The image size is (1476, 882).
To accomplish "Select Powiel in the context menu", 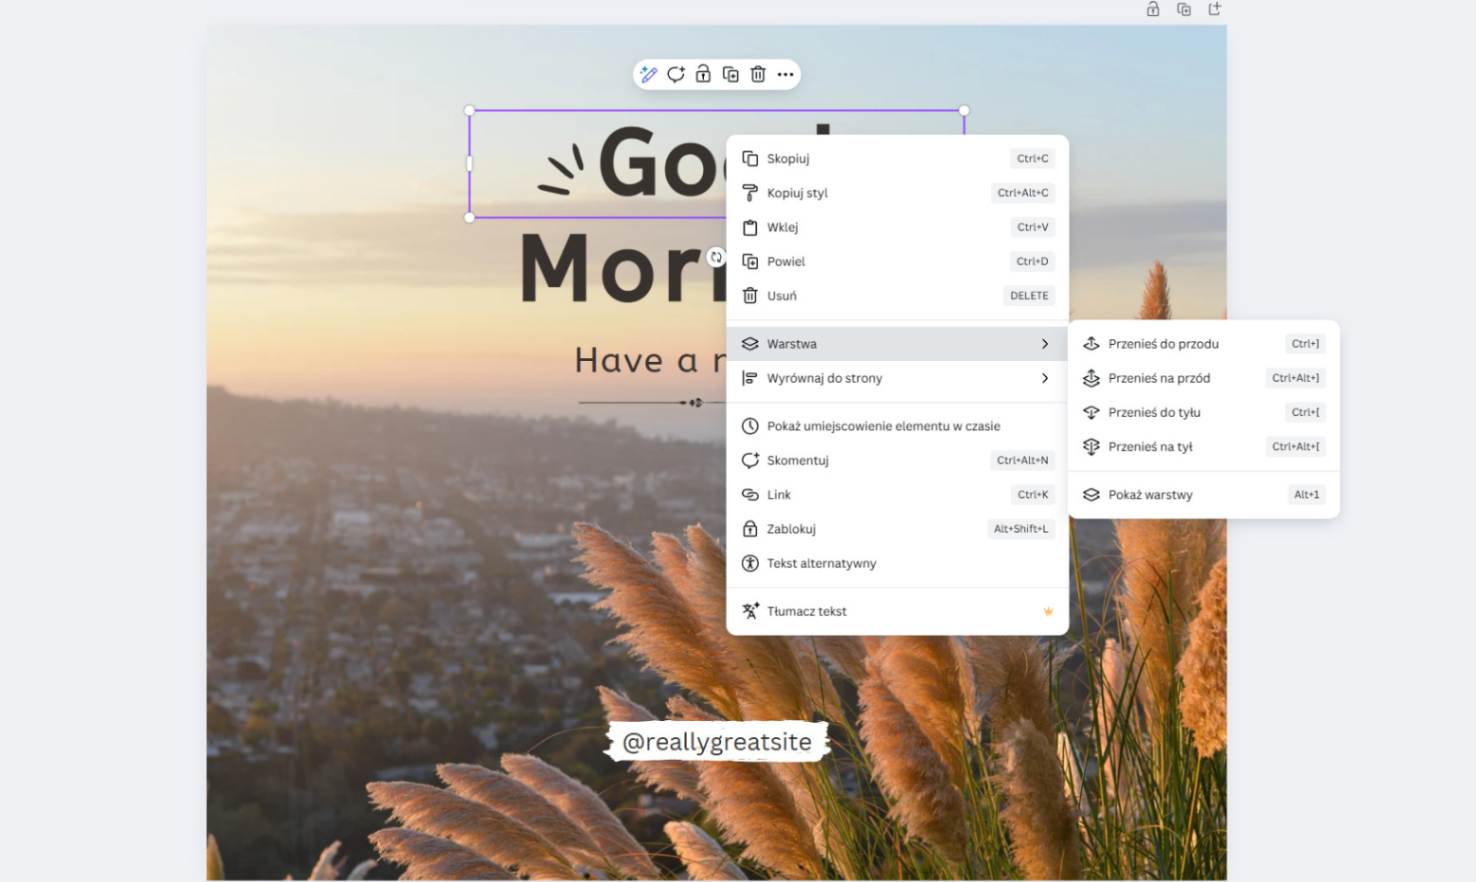I will [897, 261].
